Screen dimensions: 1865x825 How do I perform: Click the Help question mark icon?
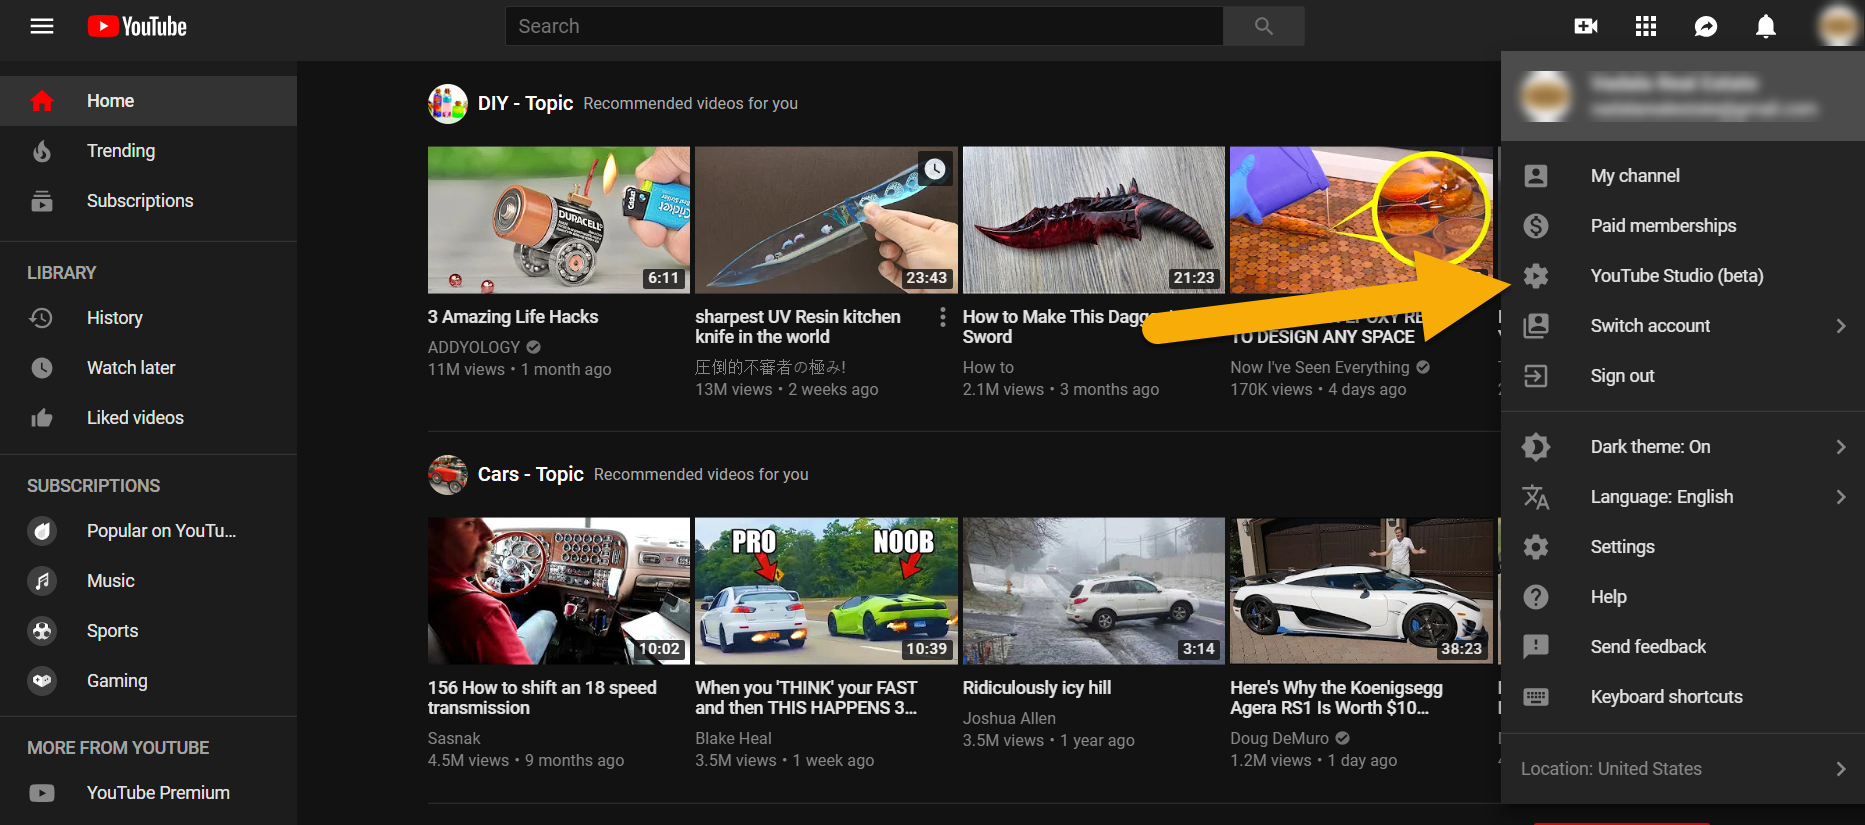pos(1536,597)
